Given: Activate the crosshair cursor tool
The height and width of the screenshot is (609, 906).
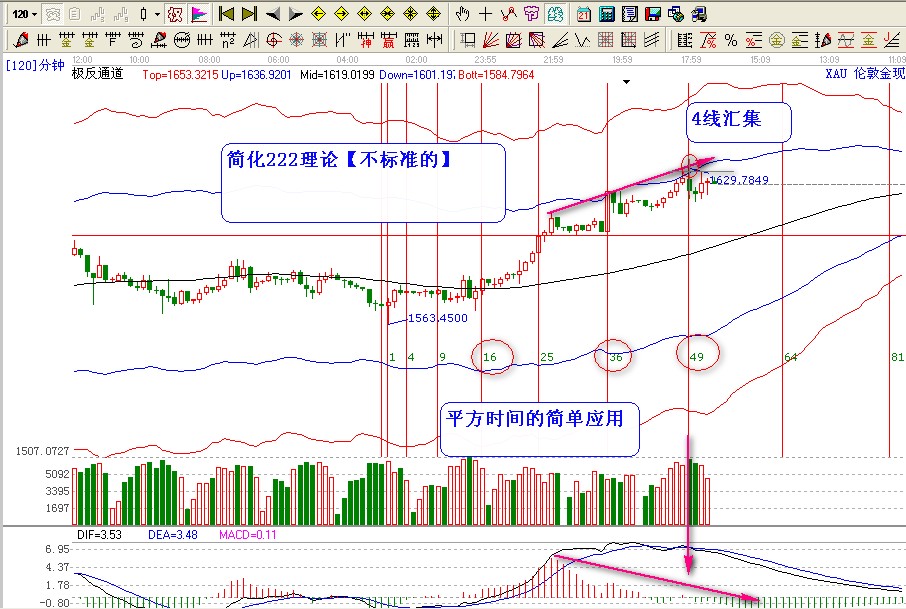Looking at the screenshot, I should (x=485, y=14).
